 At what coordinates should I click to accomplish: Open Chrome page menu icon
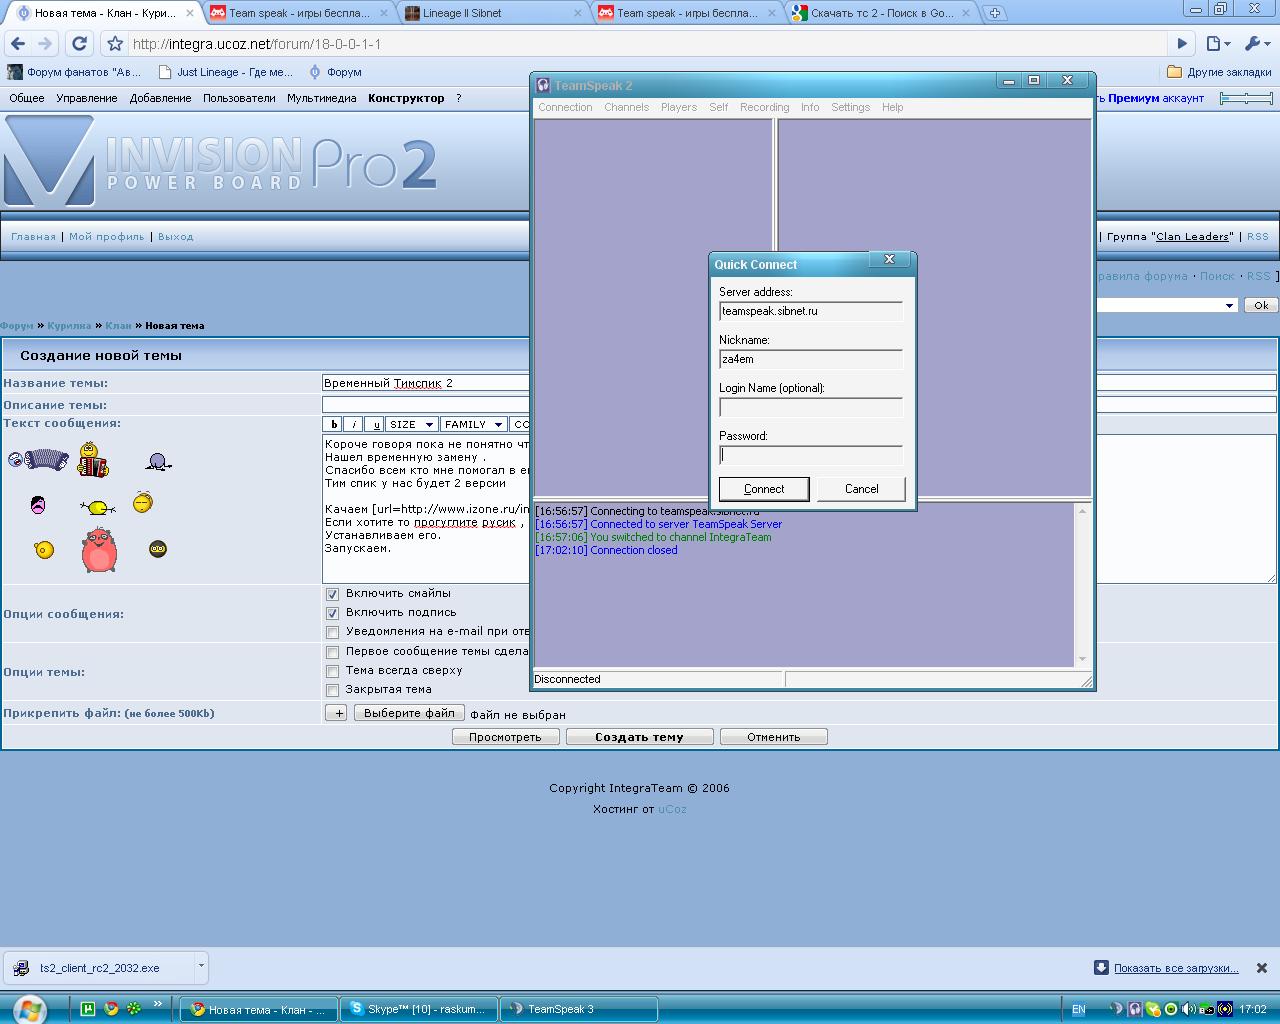[1216, 44]
